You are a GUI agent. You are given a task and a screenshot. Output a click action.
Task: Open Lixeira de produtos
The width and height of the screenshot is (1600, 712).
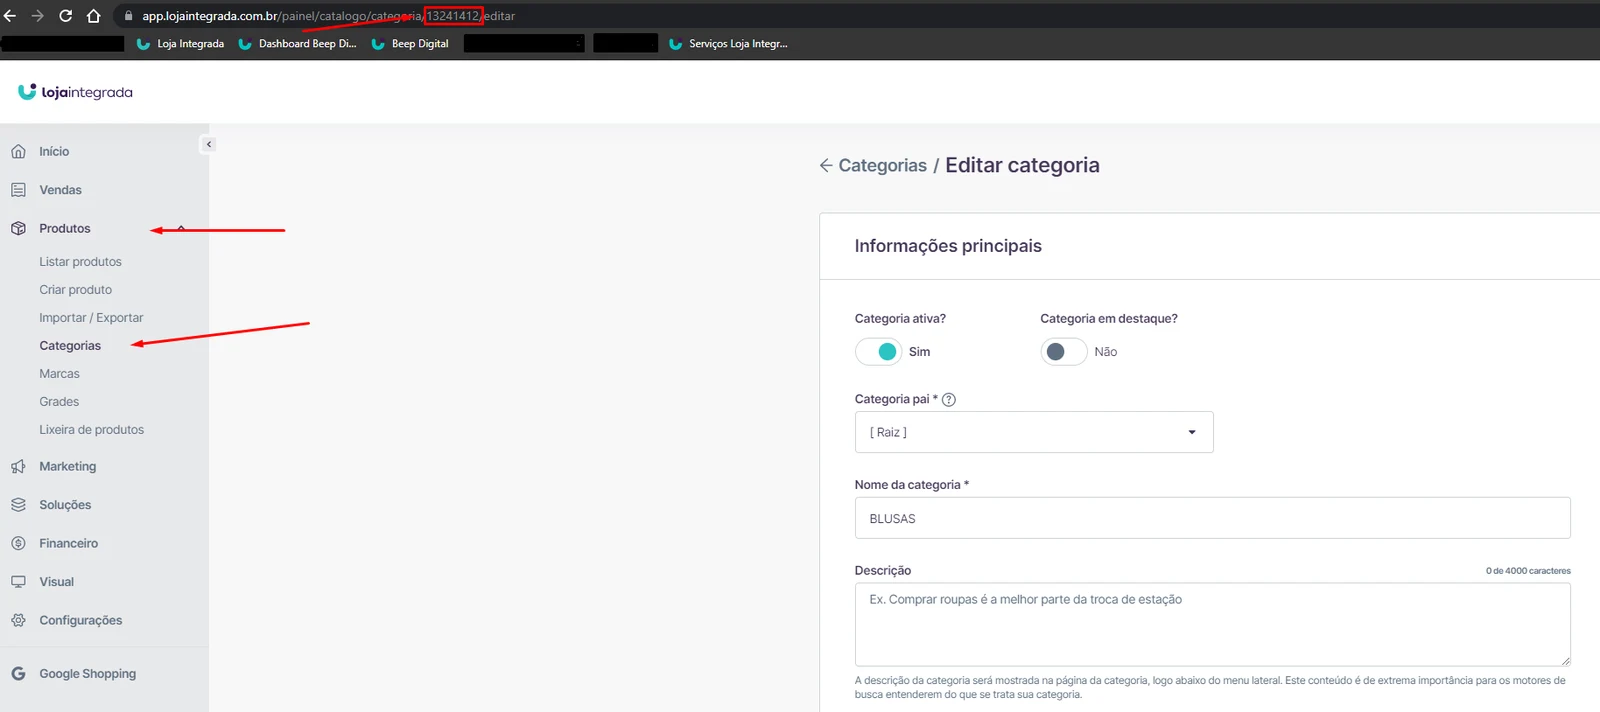(x=91, y=430)
